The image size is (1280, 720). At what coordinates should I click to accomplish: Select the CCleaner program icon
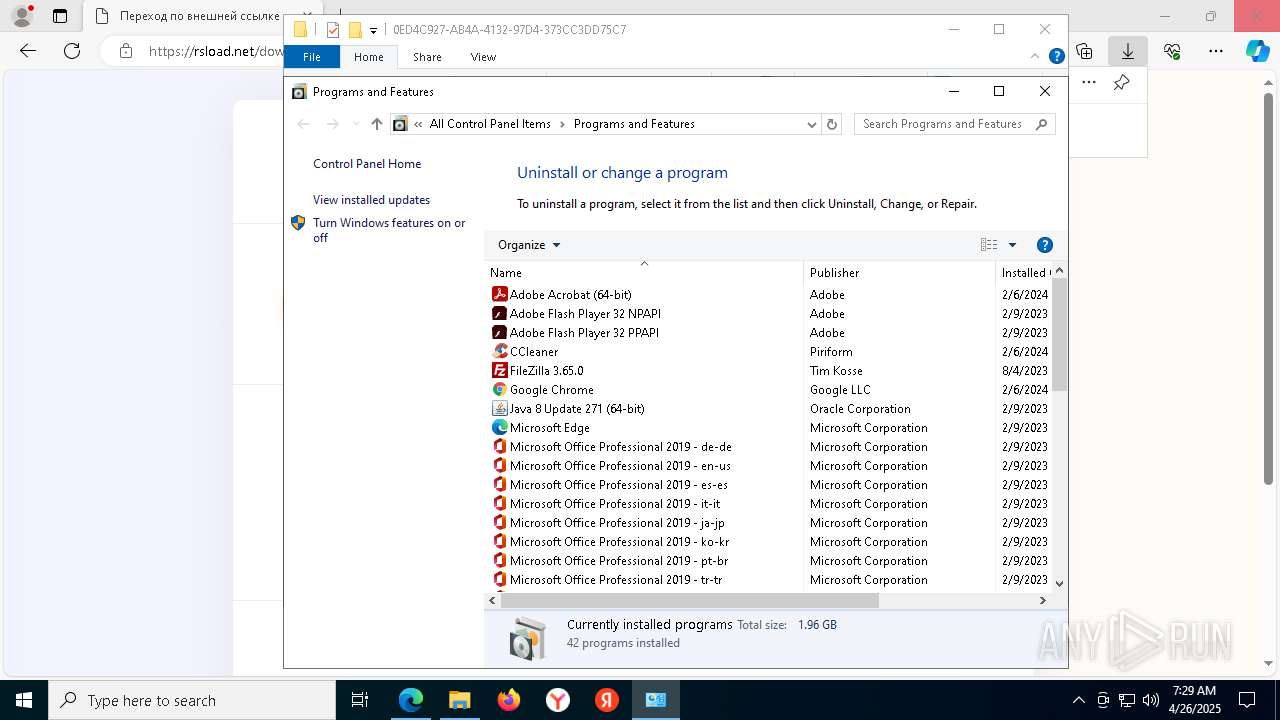coord(500,351)
